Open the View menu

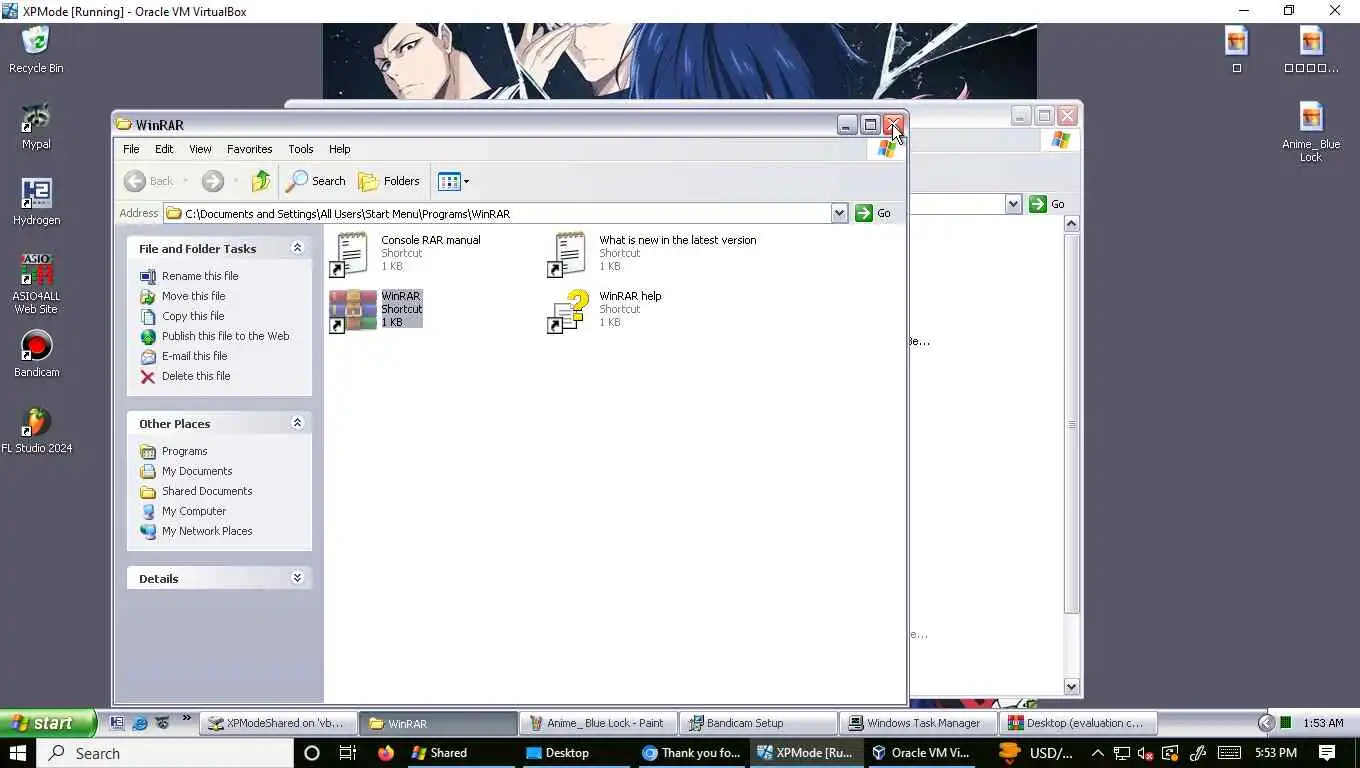[200, 149]
